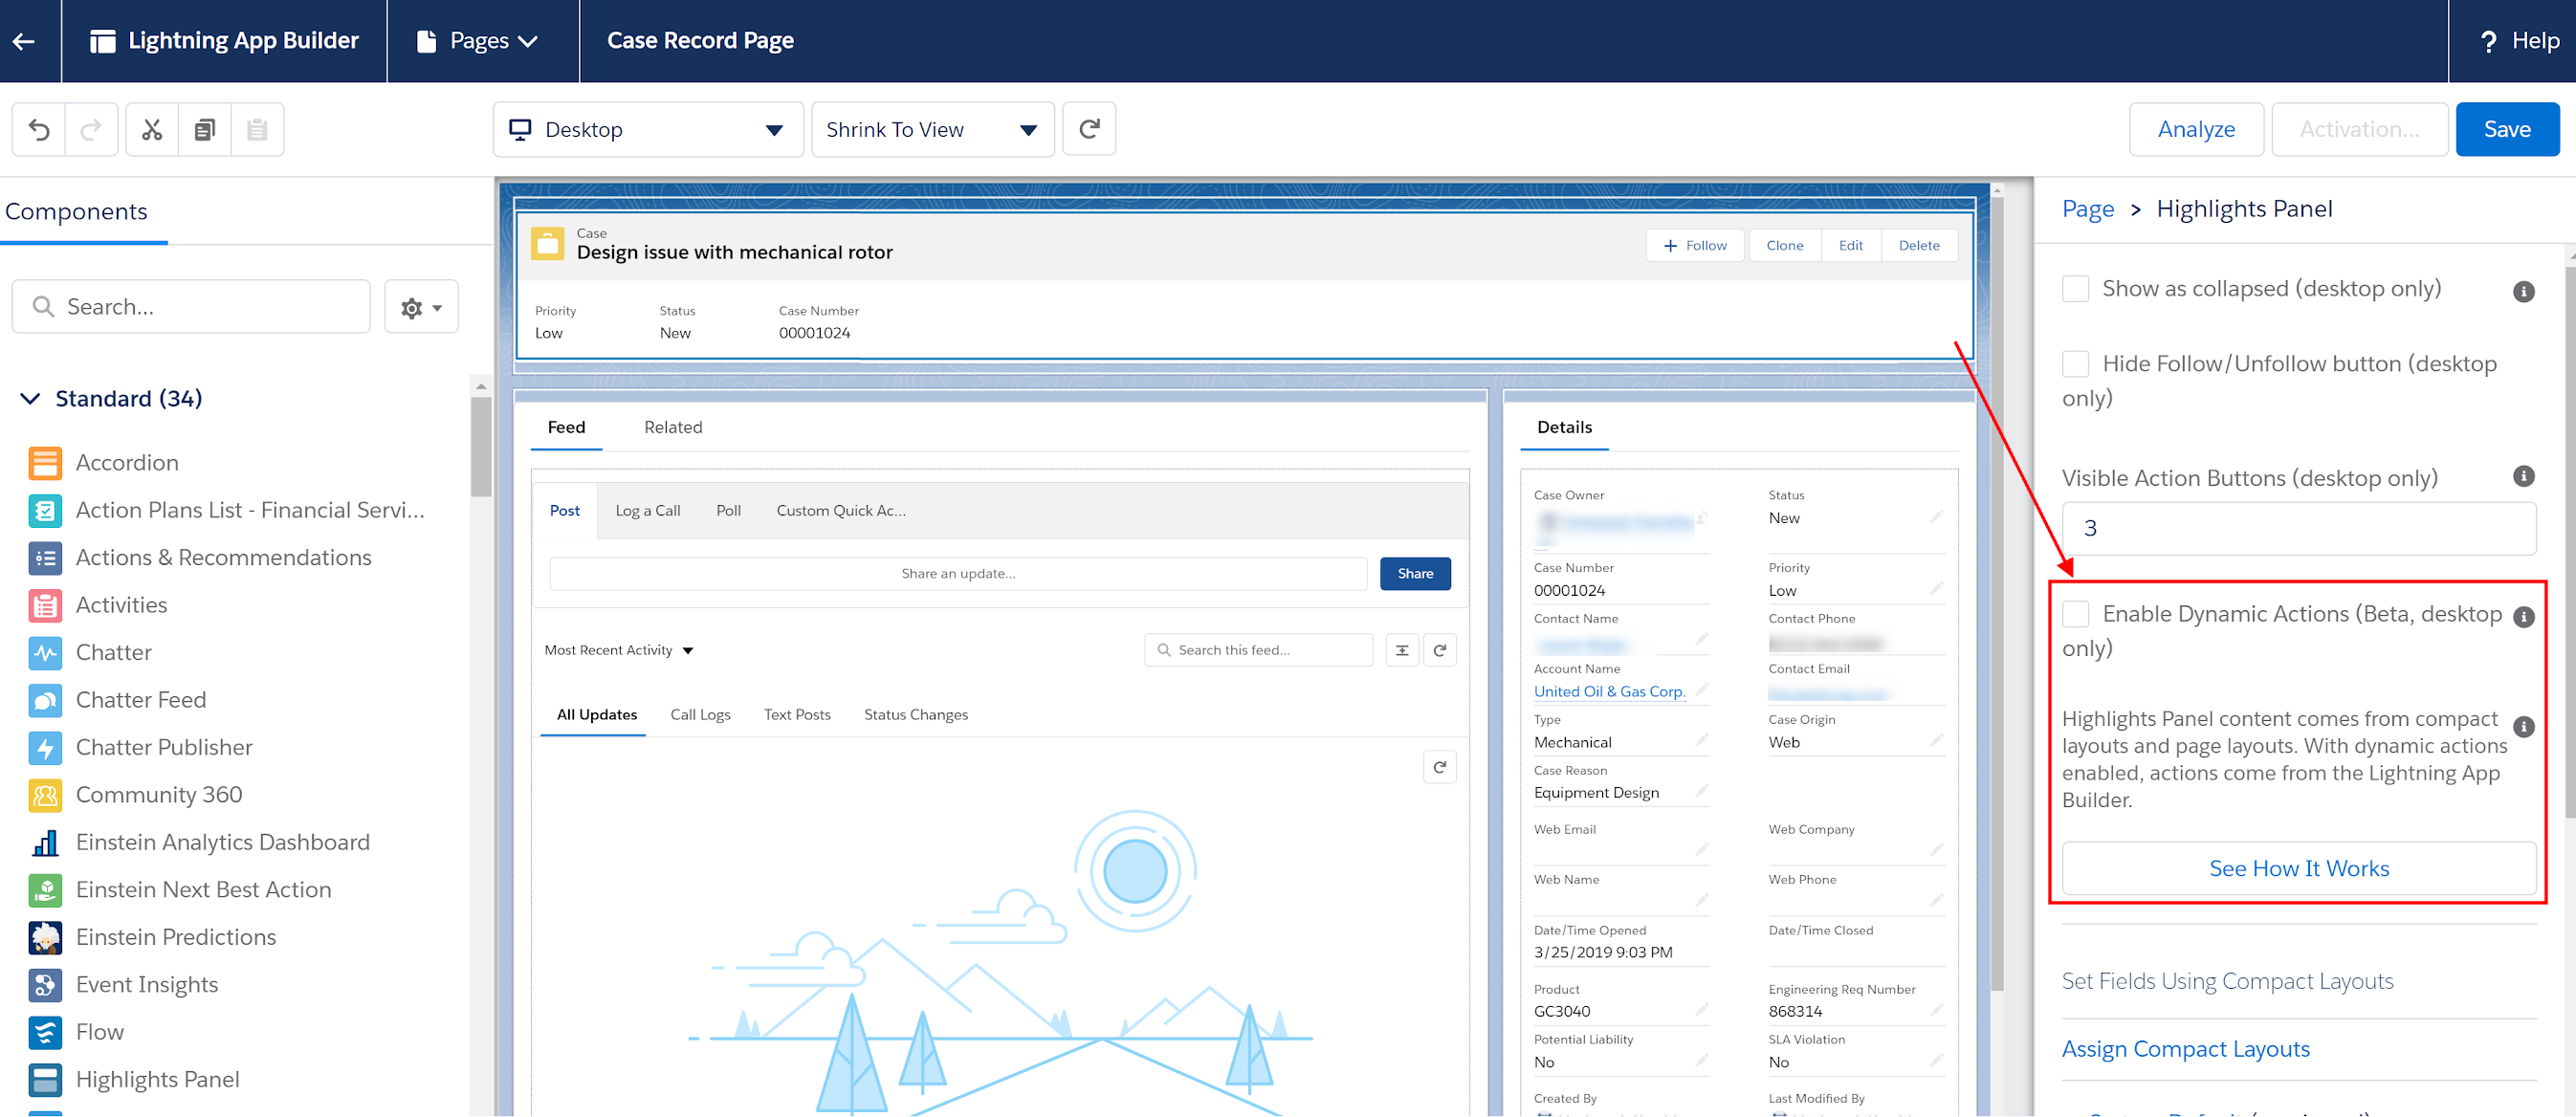The width and height of the screenshot is (2576, 1117).
Task: Click the back arrow to exit App Builder
Action: click(x=25, y=41)
